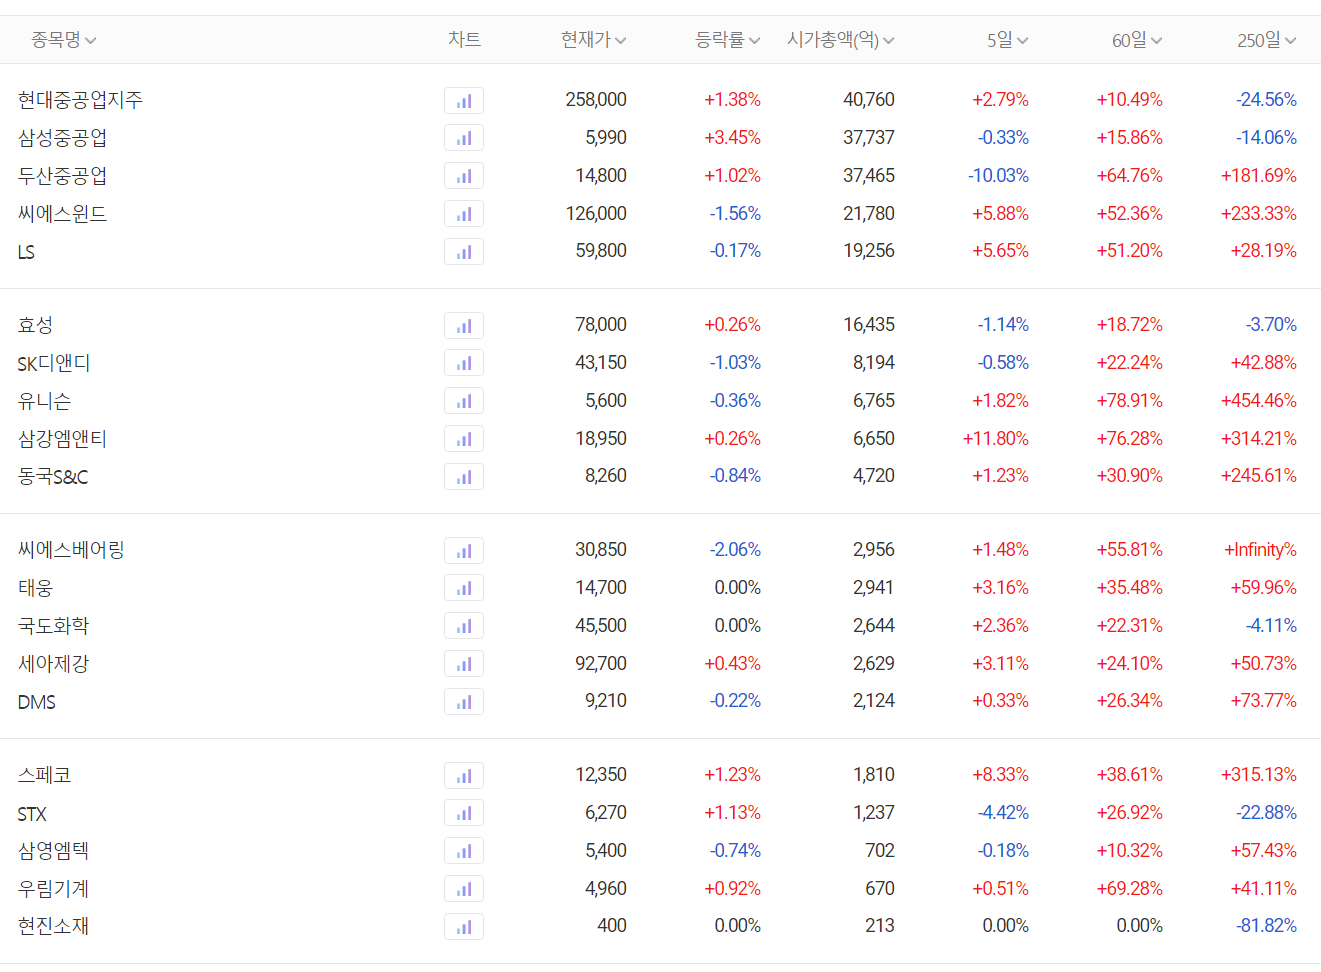1321x972 pixels.
Task: Select 60일 value +78.91%
Action: click(1130, 401)
